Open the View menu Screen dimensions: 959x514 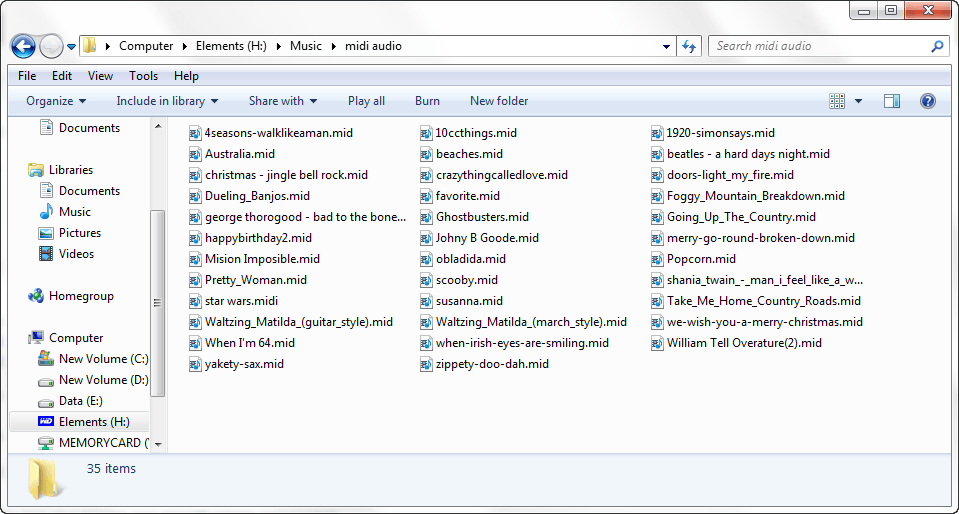click(x=100, y=76)
